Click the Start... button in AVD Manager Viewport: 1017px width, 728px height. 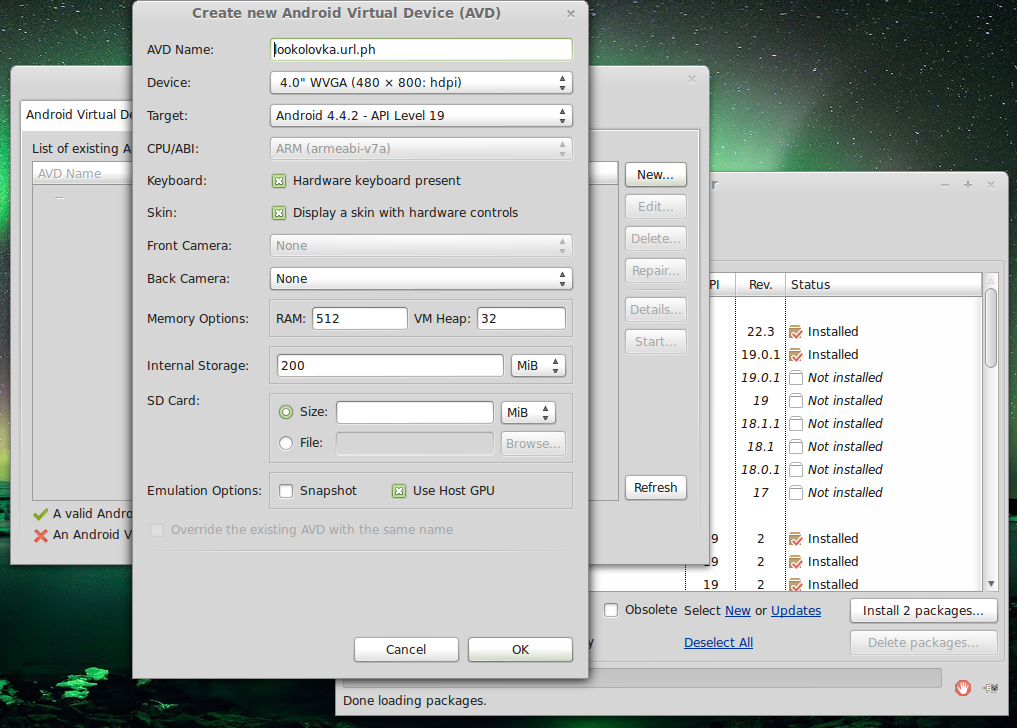point(655,342)
